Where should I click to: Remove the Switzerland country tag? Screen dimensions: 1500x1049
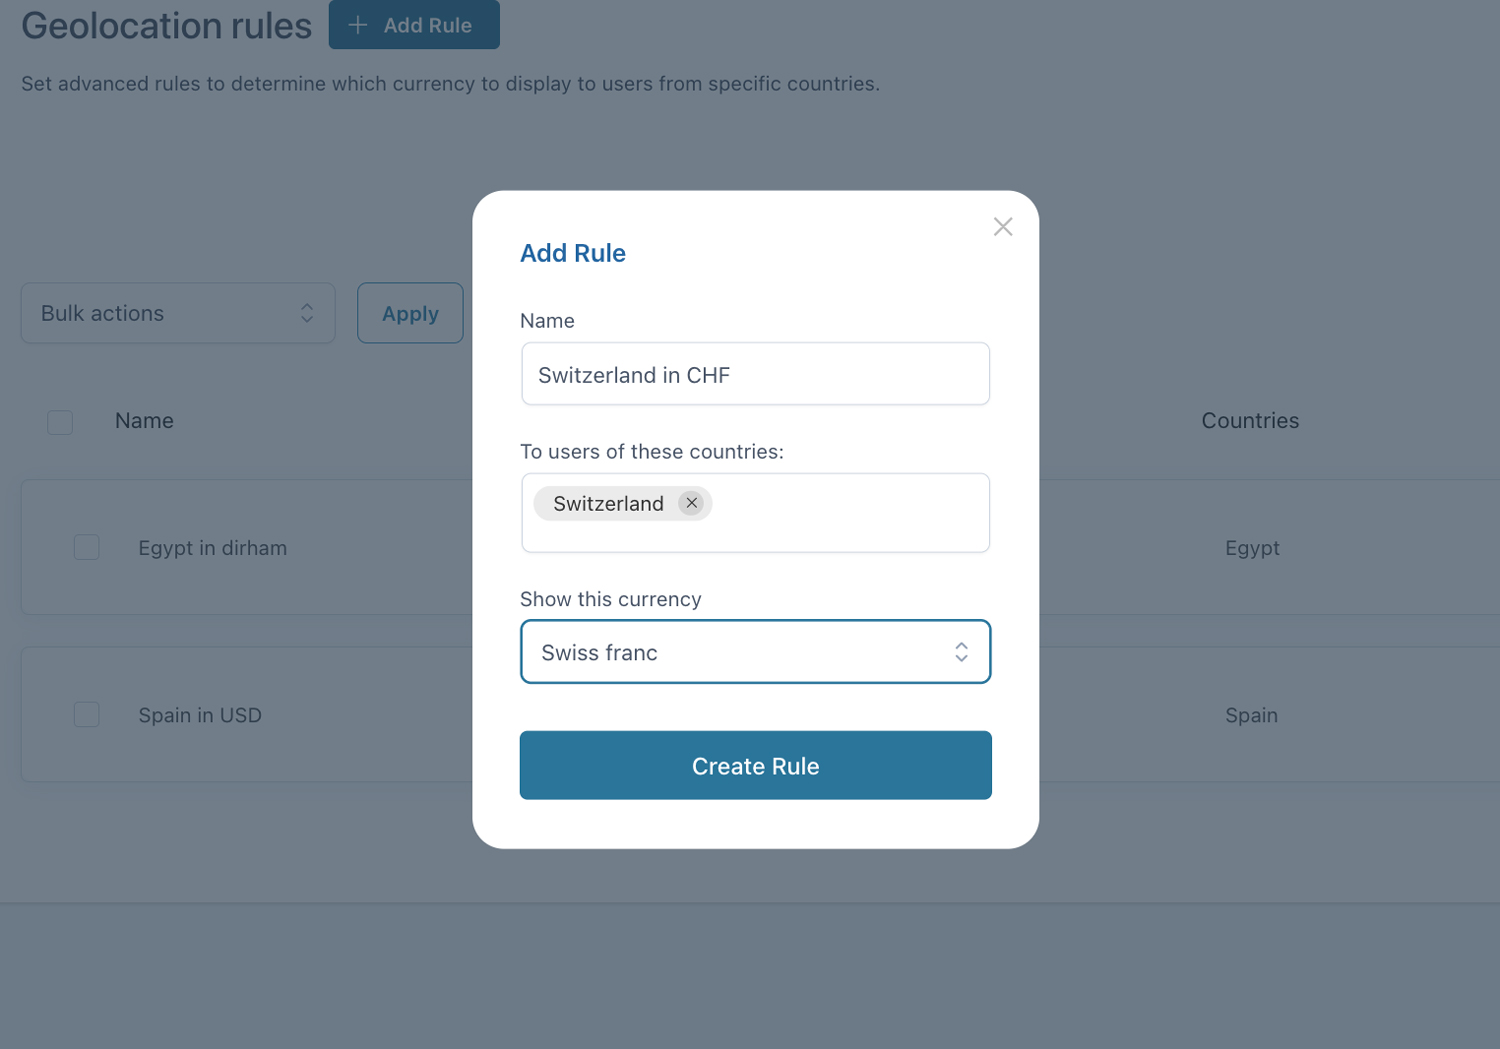tap(691, 503)
